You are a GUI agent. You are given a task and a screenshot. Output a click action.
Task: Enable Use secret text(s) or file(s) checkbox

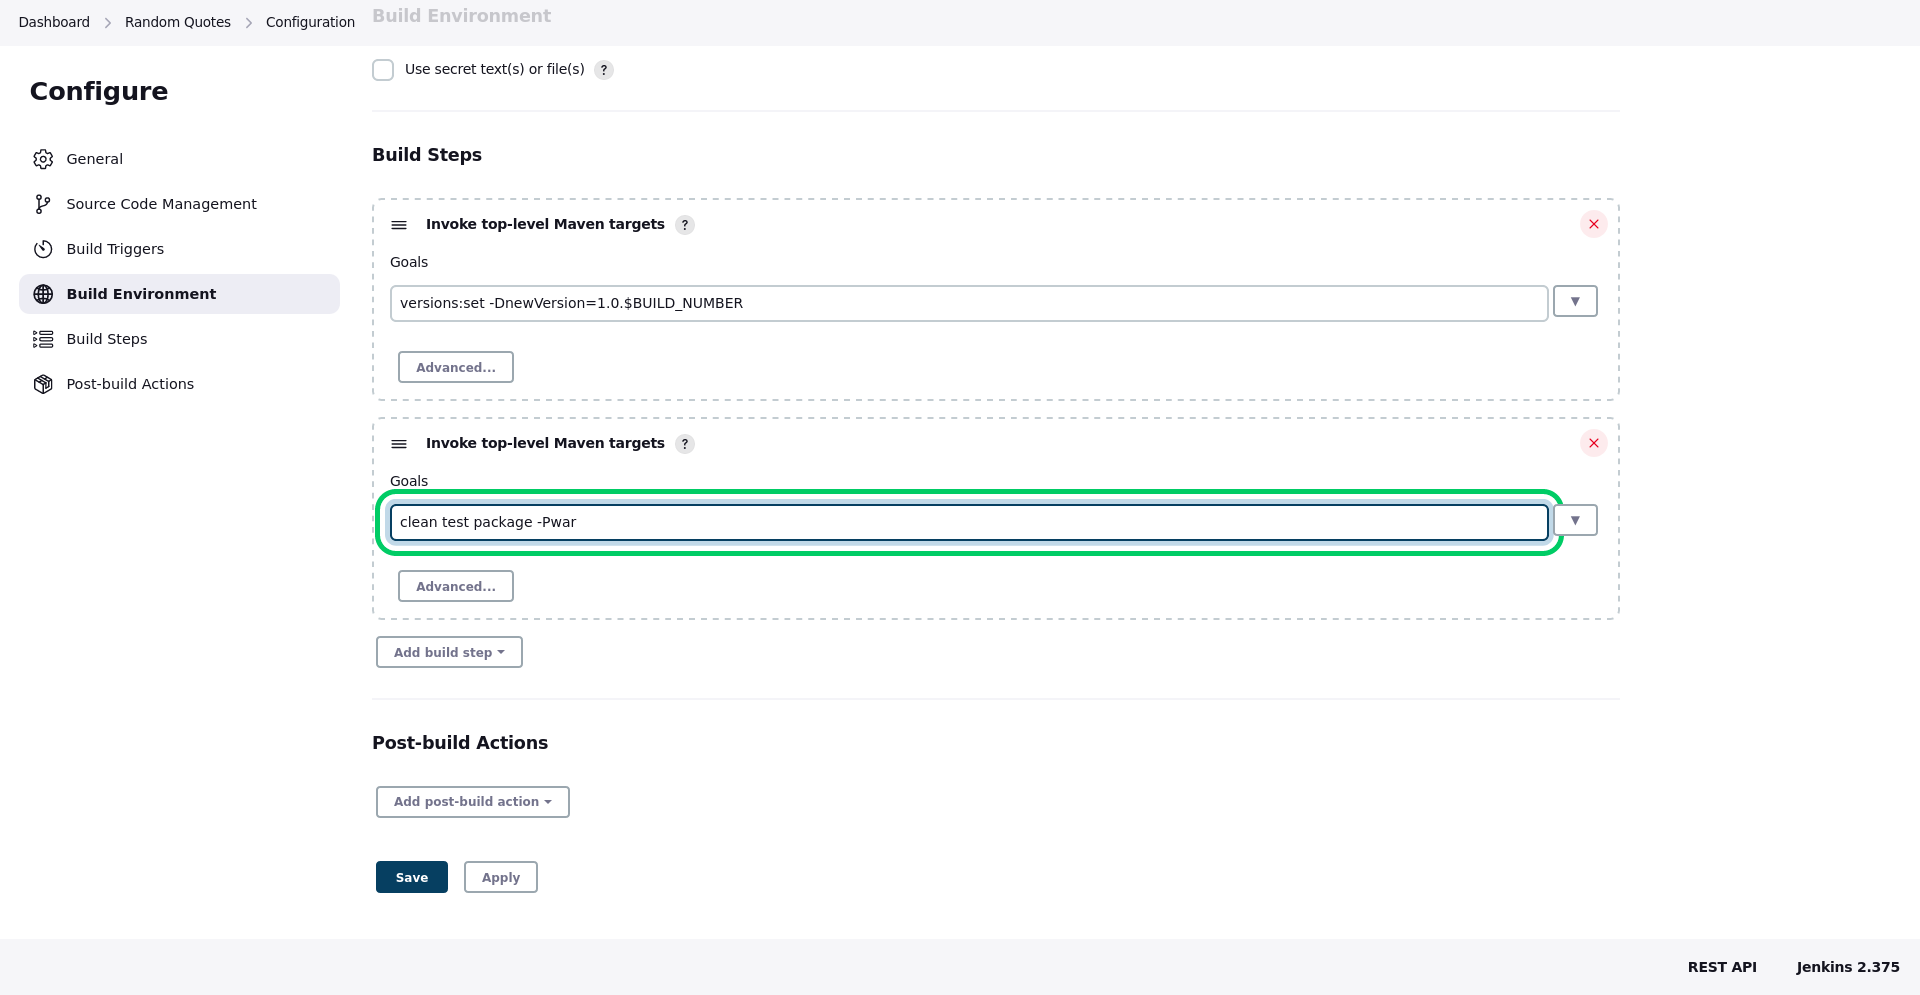[383, 70]
